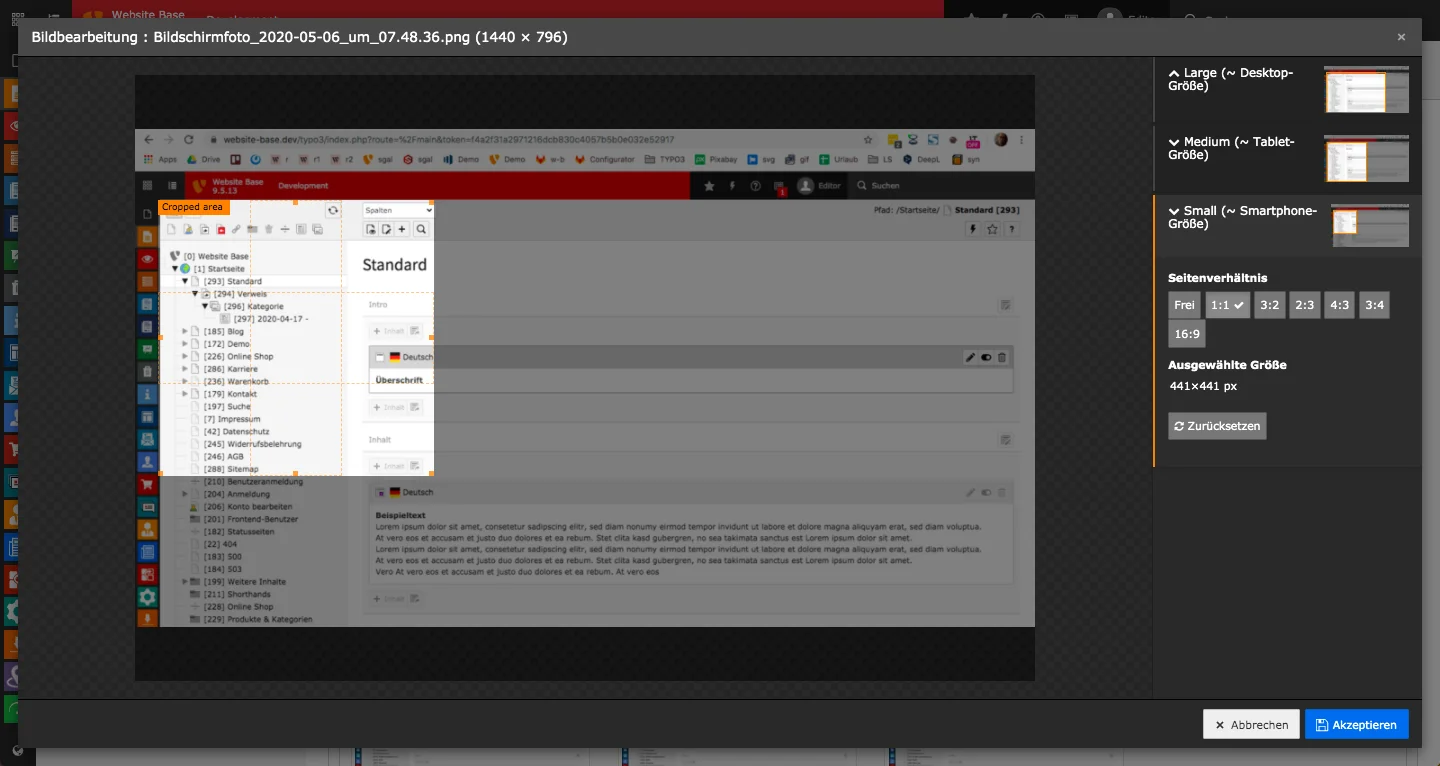Click Abbrechen to cancel editing
The width and height of the screenshot is (1440, 766).
click(1251, 724)
